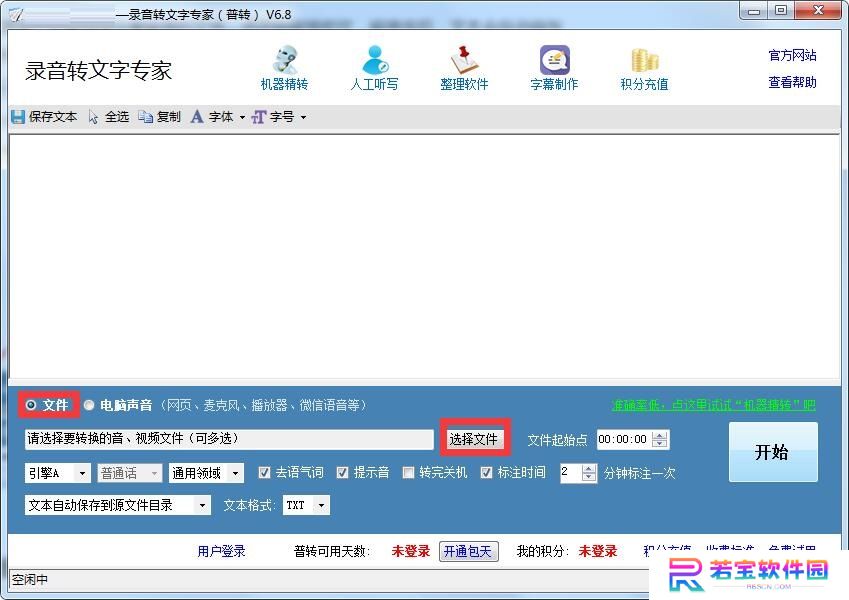Click the 全选 select all cursor icon
The width and height of the screenshot is (849, 600).
tap(93, 117)
